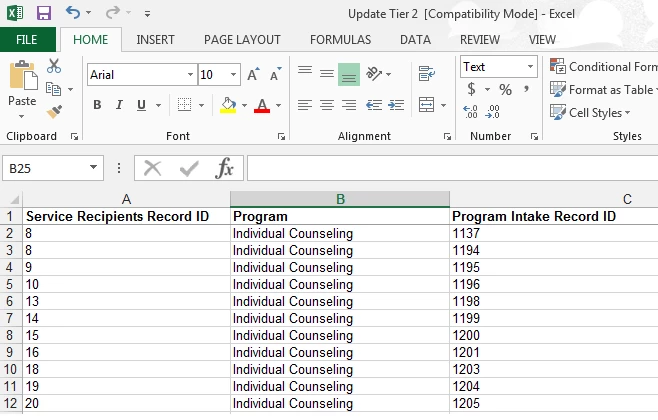Viewport: 658px width, 420px height.
Task: Switch to the DATA tab
Action: pyautogui.click(x=415, y=40)
